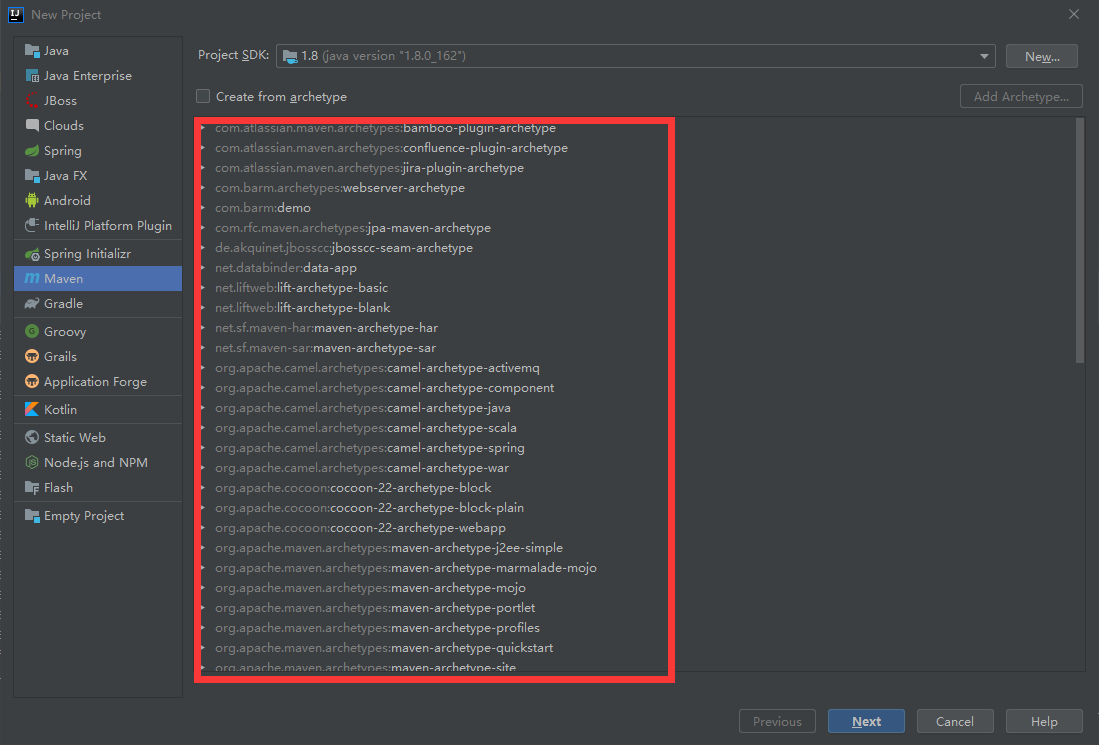Click the IntelliJ logo in title bar
Image resolution: width=1099 pixels, height=745 pixels.
point(15,14)
